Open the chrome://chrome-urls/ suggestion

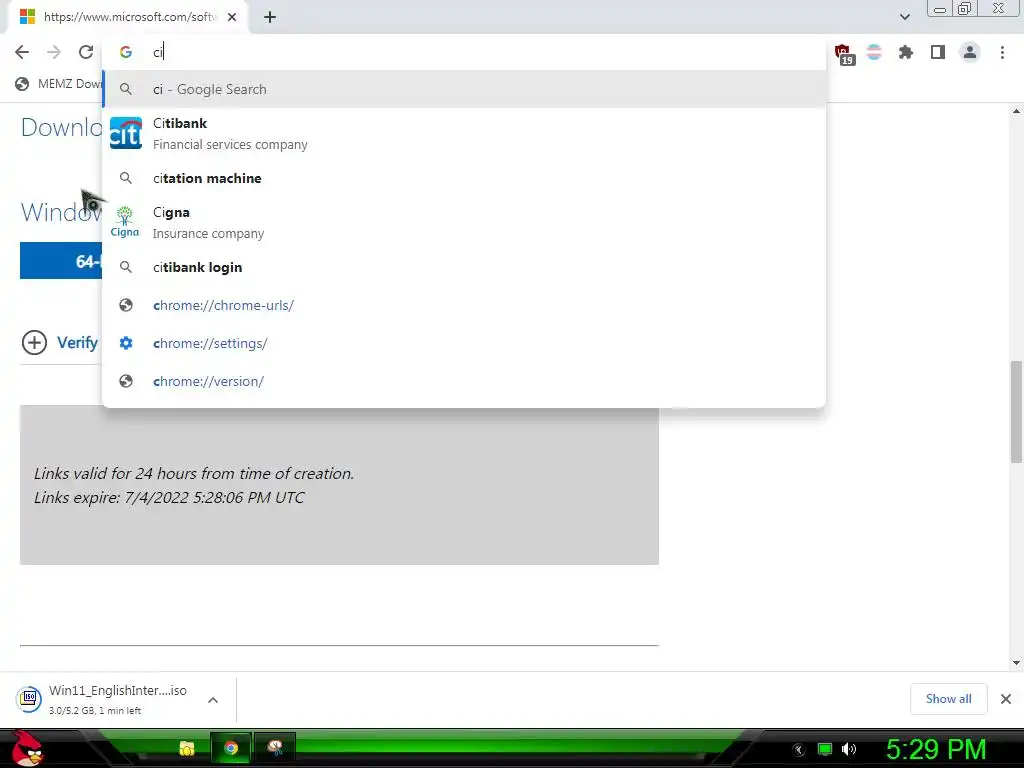(464, 305)
